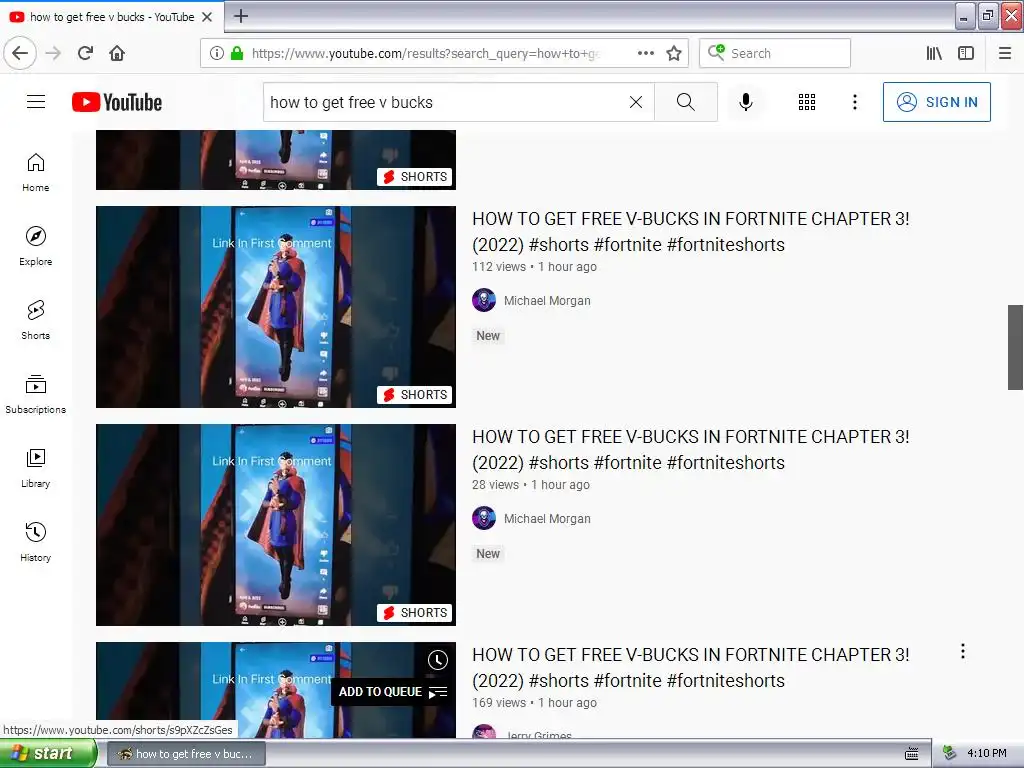Open a new browser tab
This screenshot has height=768, width=1024.
241,16
